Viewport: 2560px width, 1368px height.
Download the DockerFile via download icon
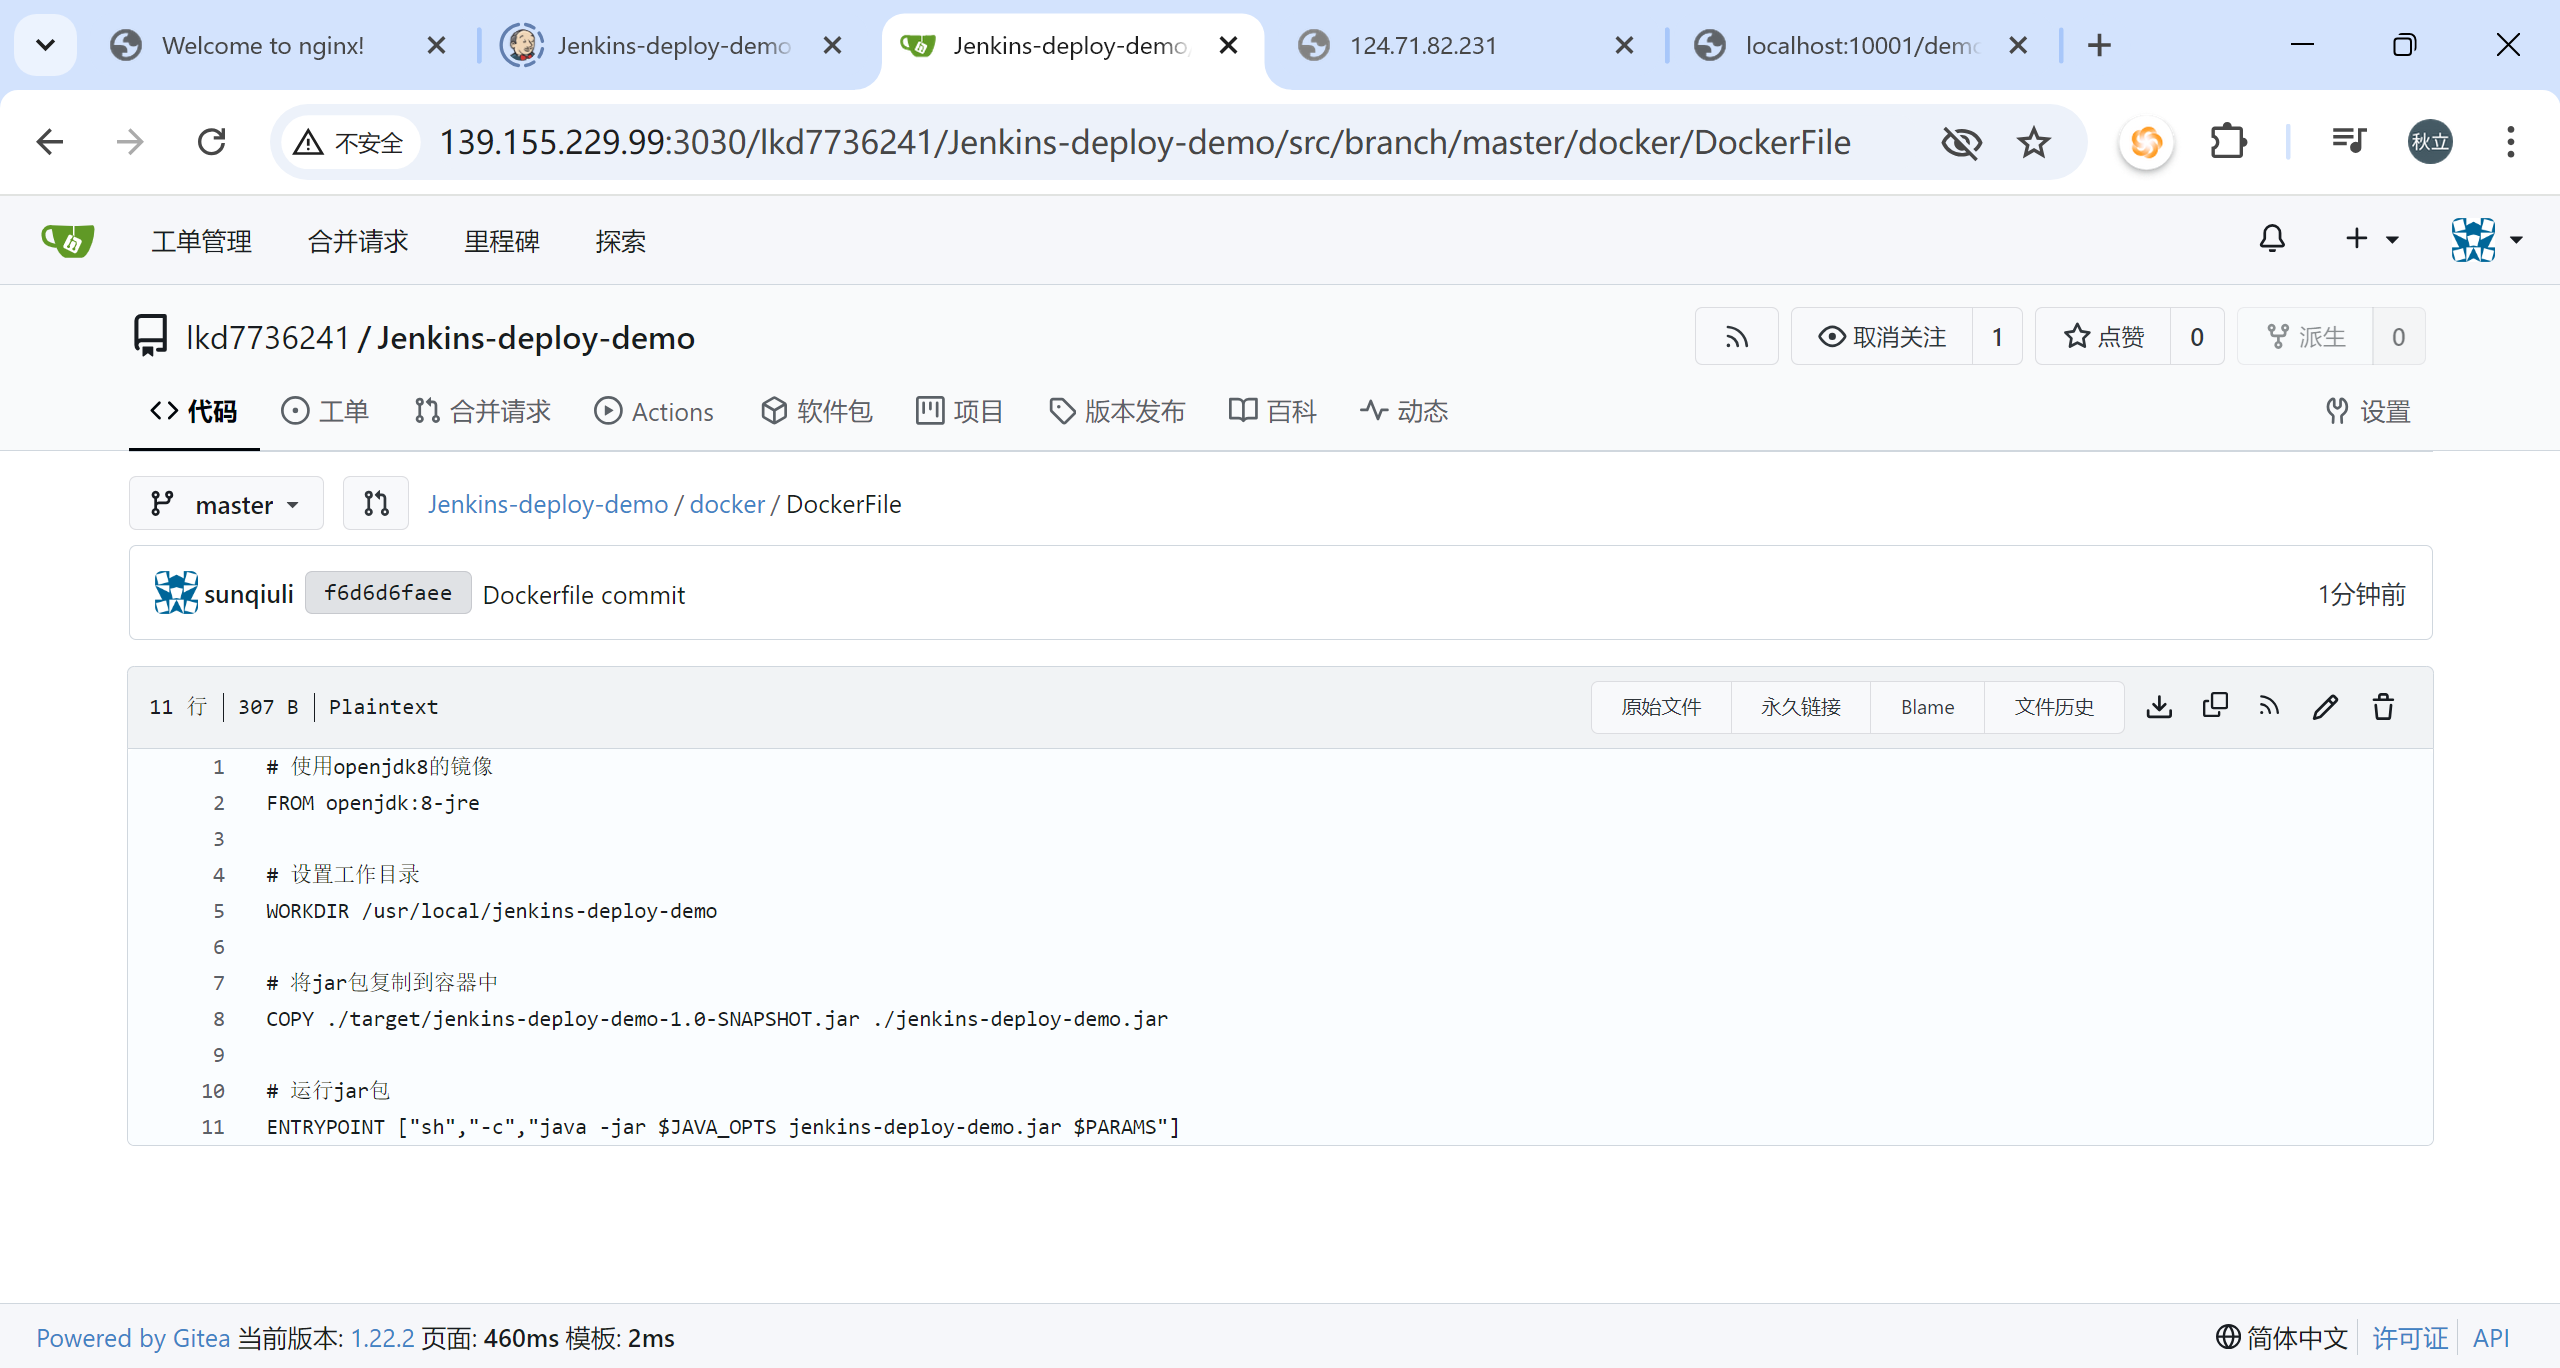coord(2159,707)
